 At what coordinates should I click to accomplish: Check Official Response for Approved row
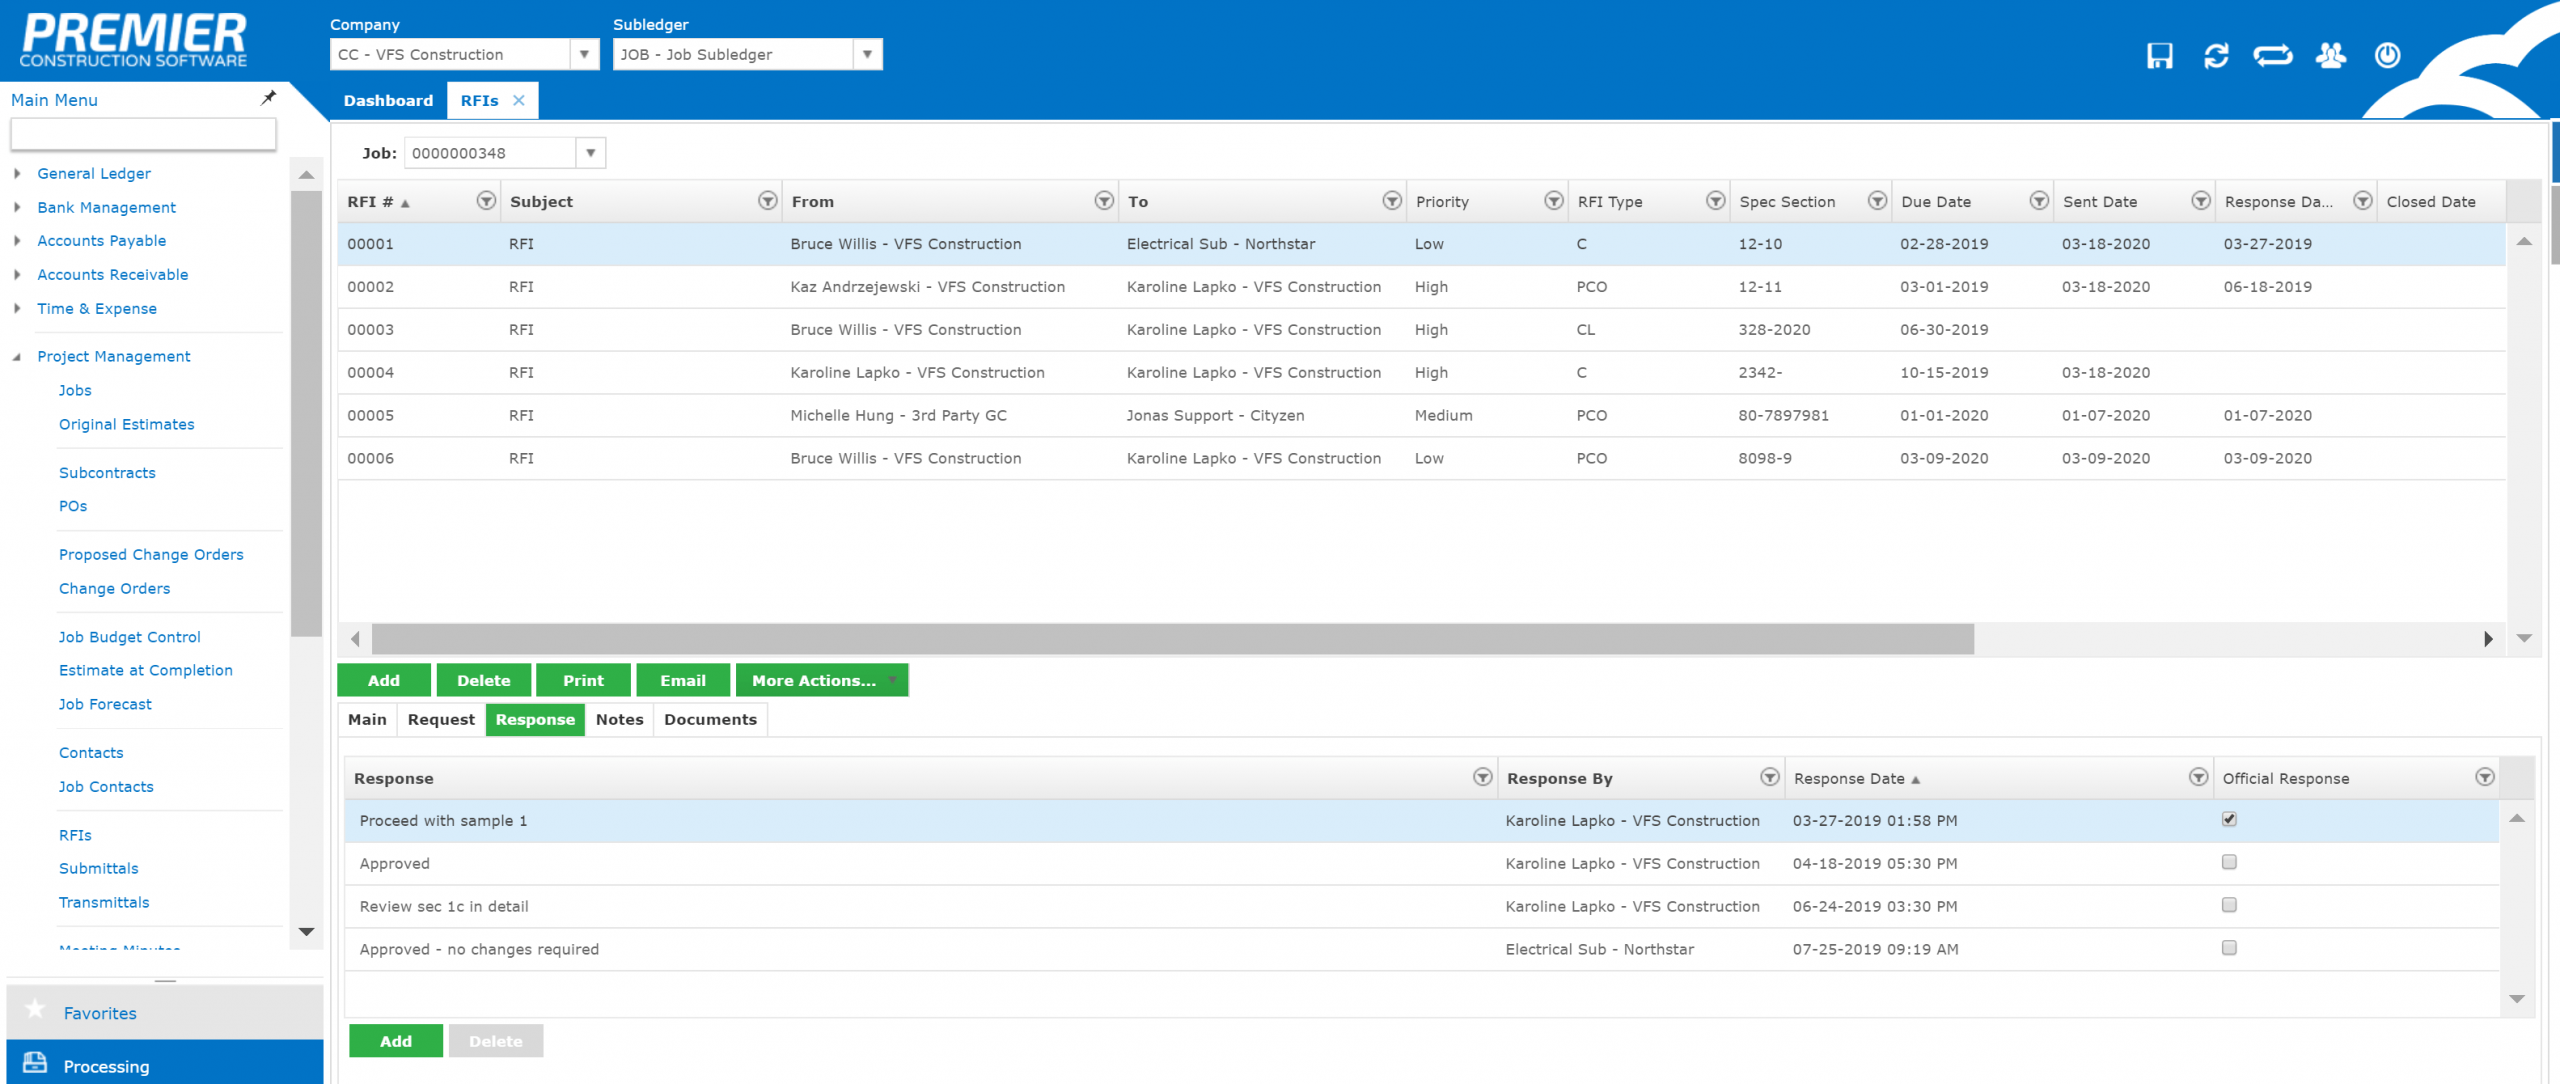[x=2229, y=862]
